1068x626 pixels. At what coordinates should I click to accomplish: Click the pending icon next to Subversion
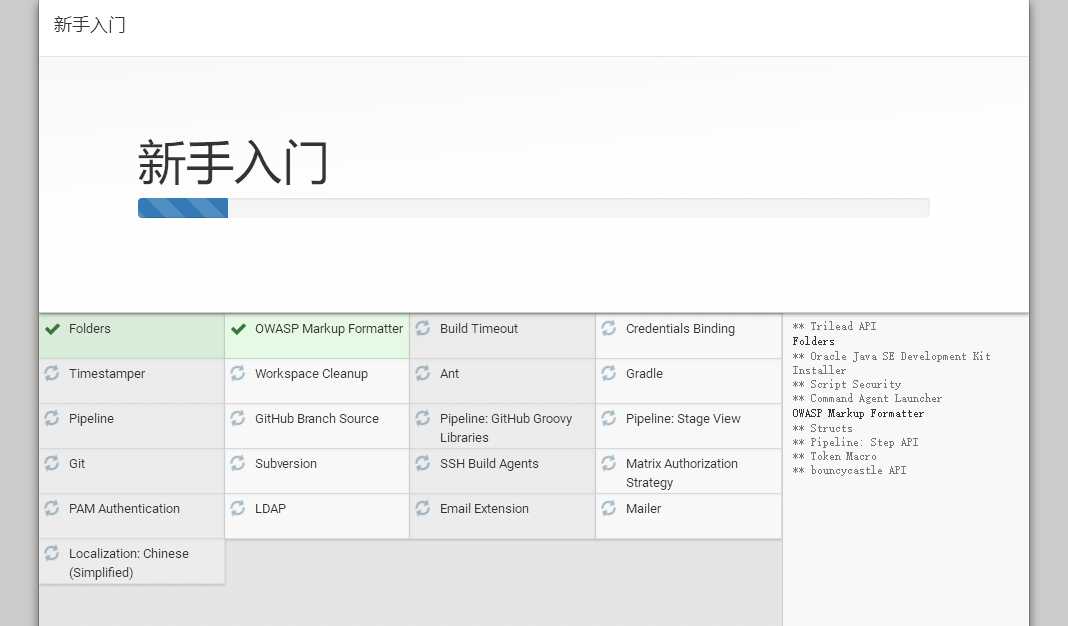point(238,463)
